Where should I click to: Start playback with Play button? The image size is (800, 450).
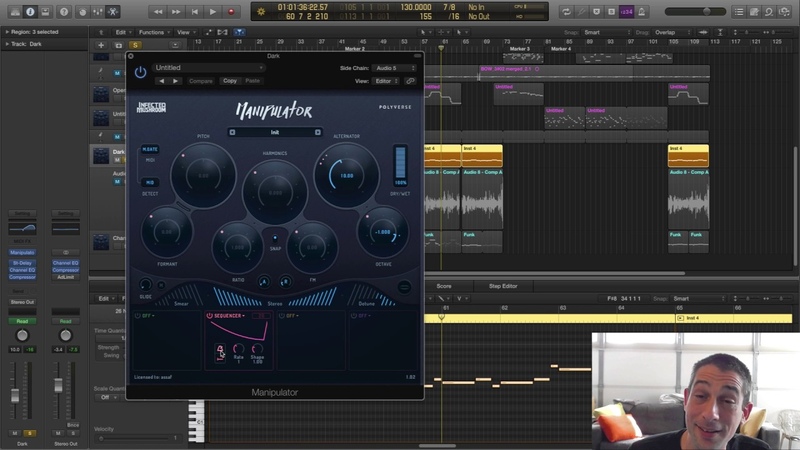pos(213,11)
